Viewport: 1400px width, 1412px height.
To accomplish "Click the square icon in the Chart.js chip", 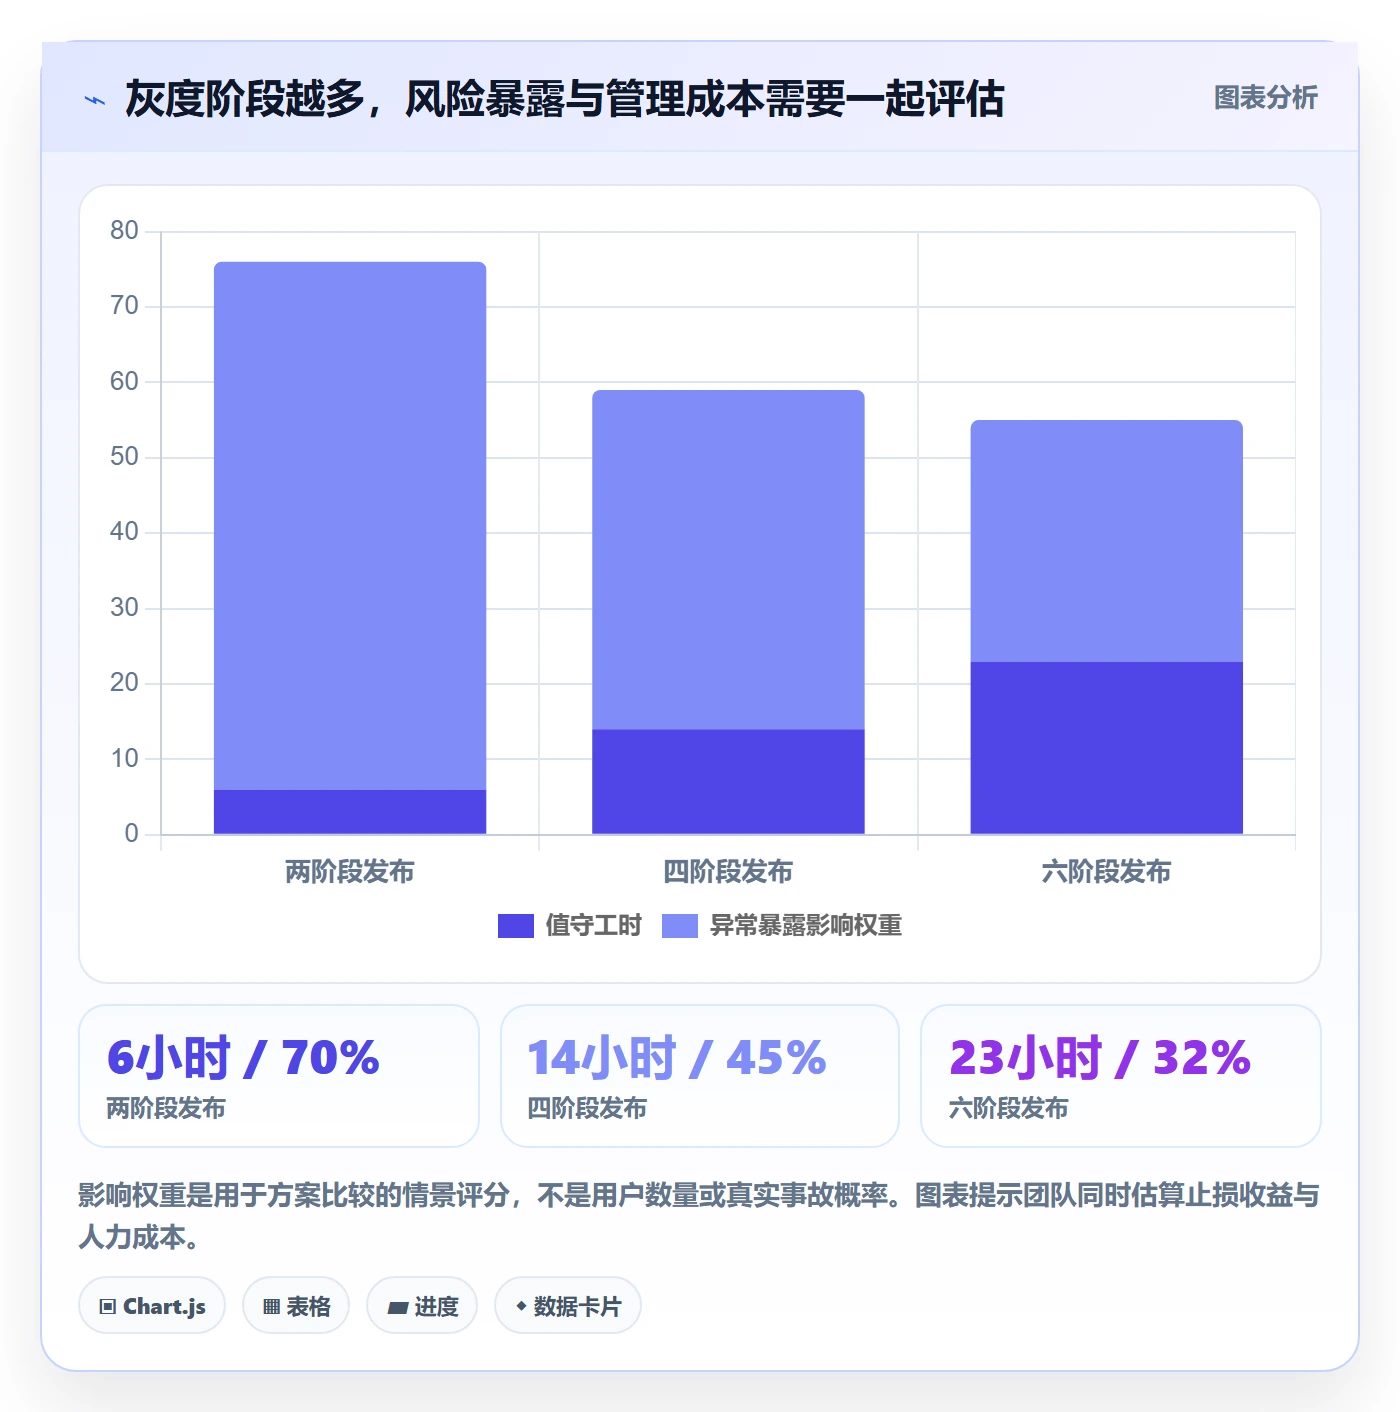I will coord(108,1306).
